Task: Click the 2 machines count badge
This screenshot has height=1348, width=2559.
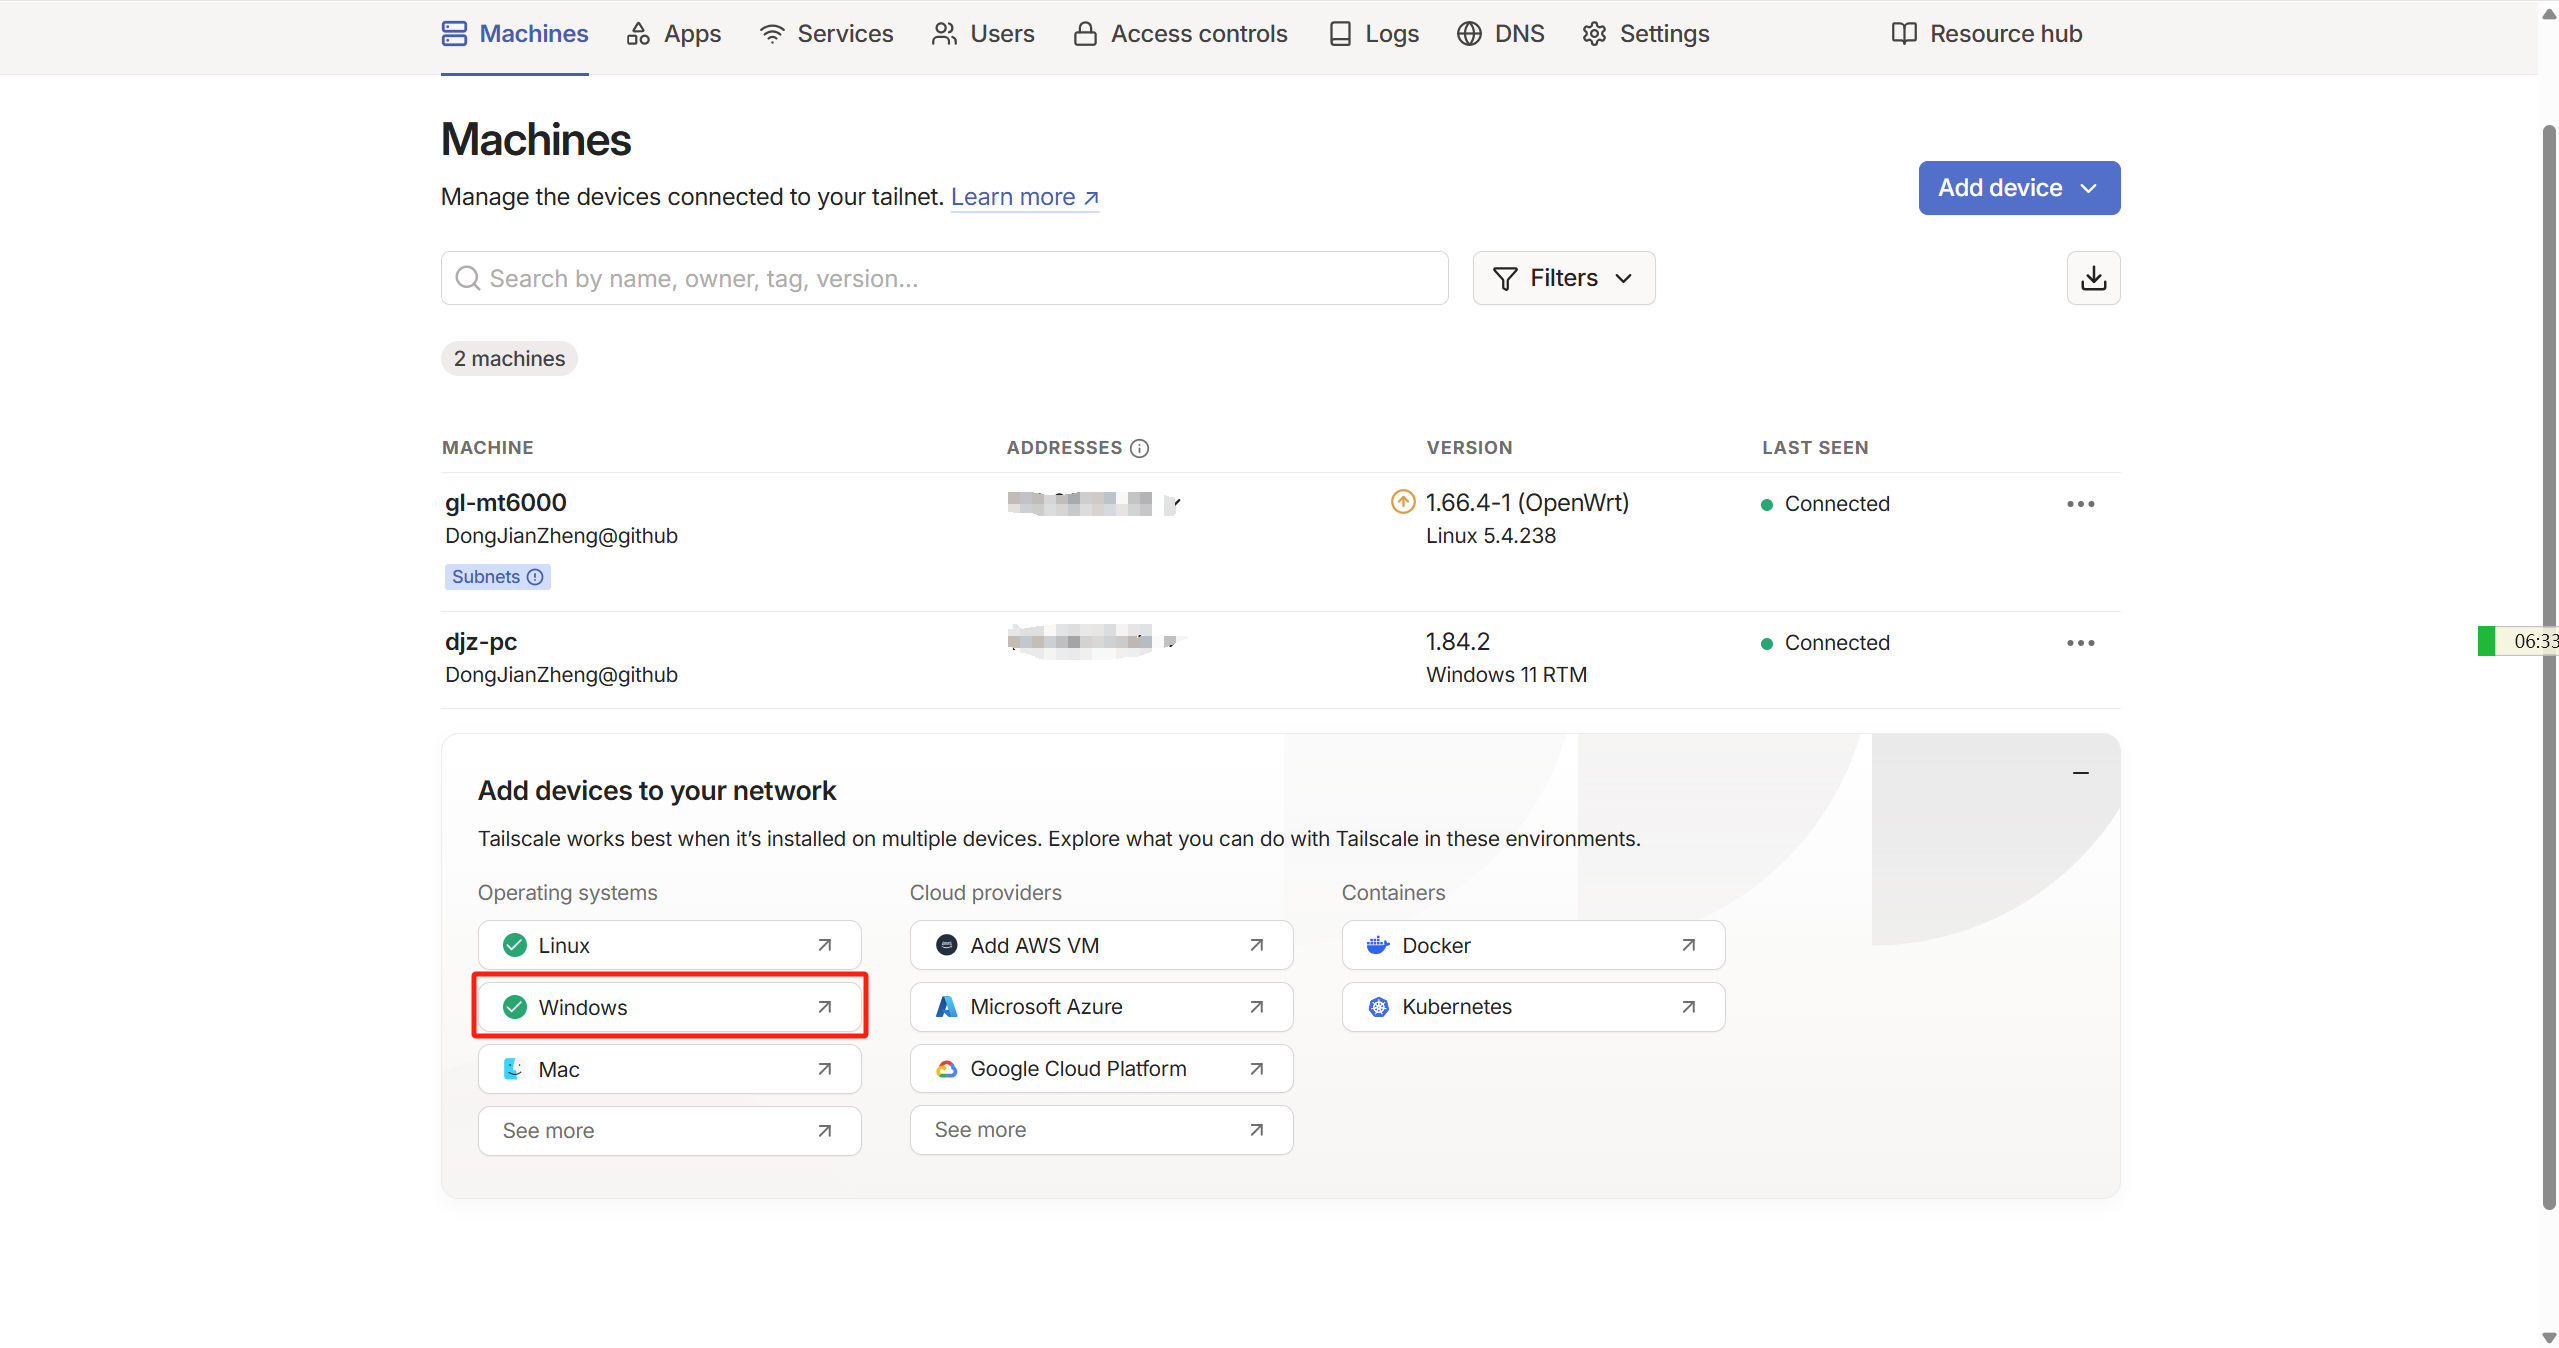Action: coord(509,359)
